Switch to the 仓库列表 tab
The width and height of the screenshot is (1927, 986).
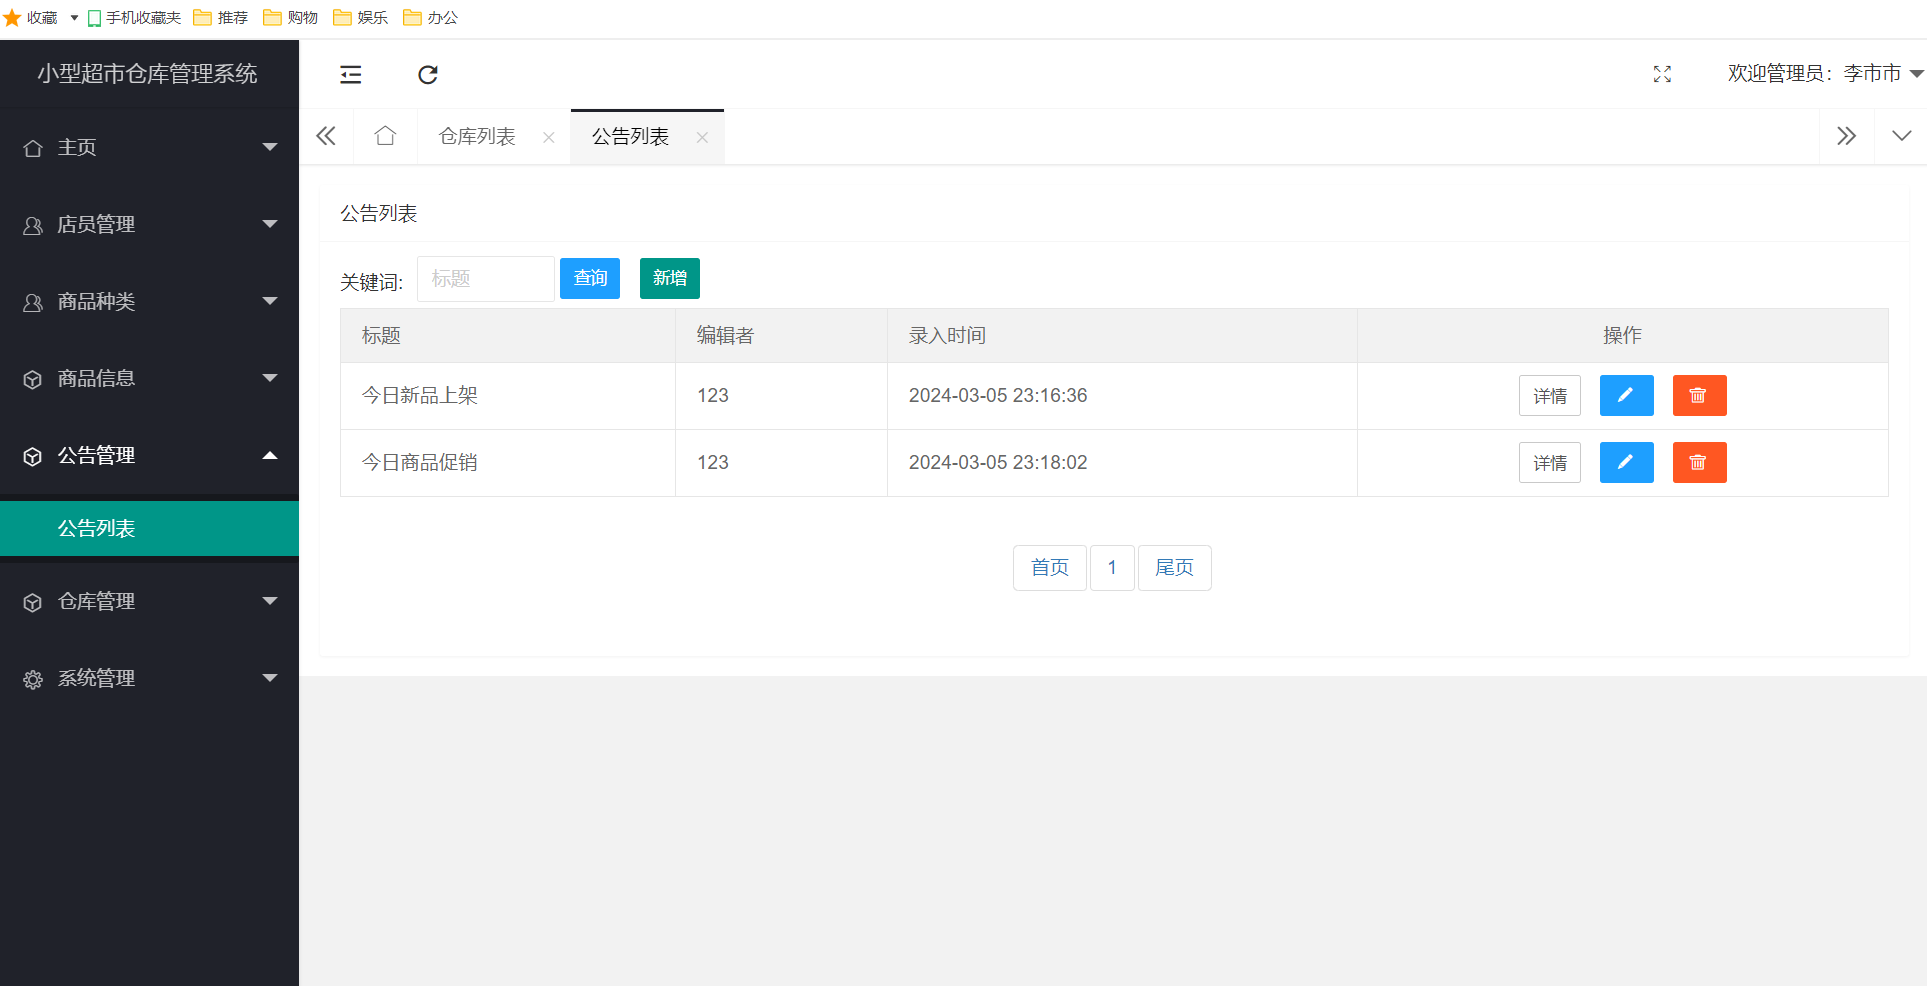(x=477, y=137)
